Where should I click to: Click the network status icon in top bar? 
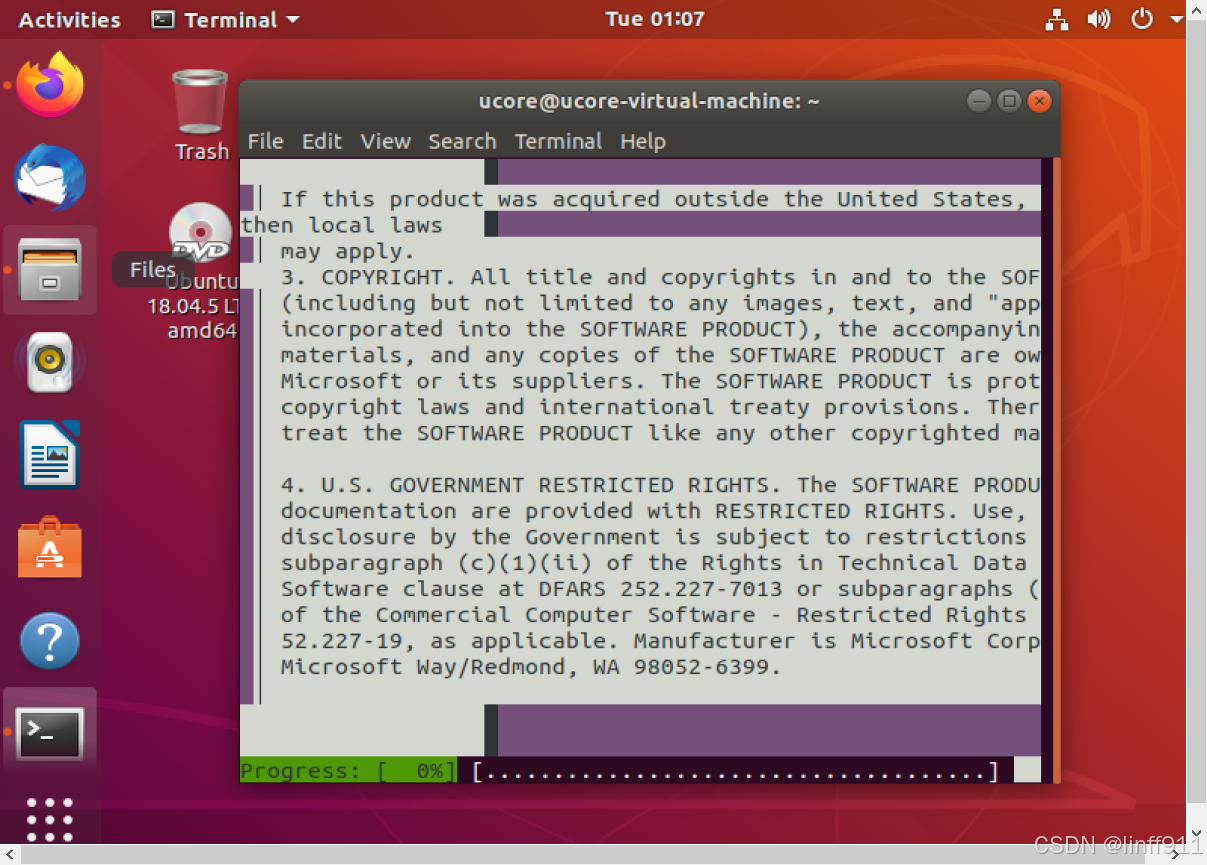pyautogui.click(x=1057, y=19)
